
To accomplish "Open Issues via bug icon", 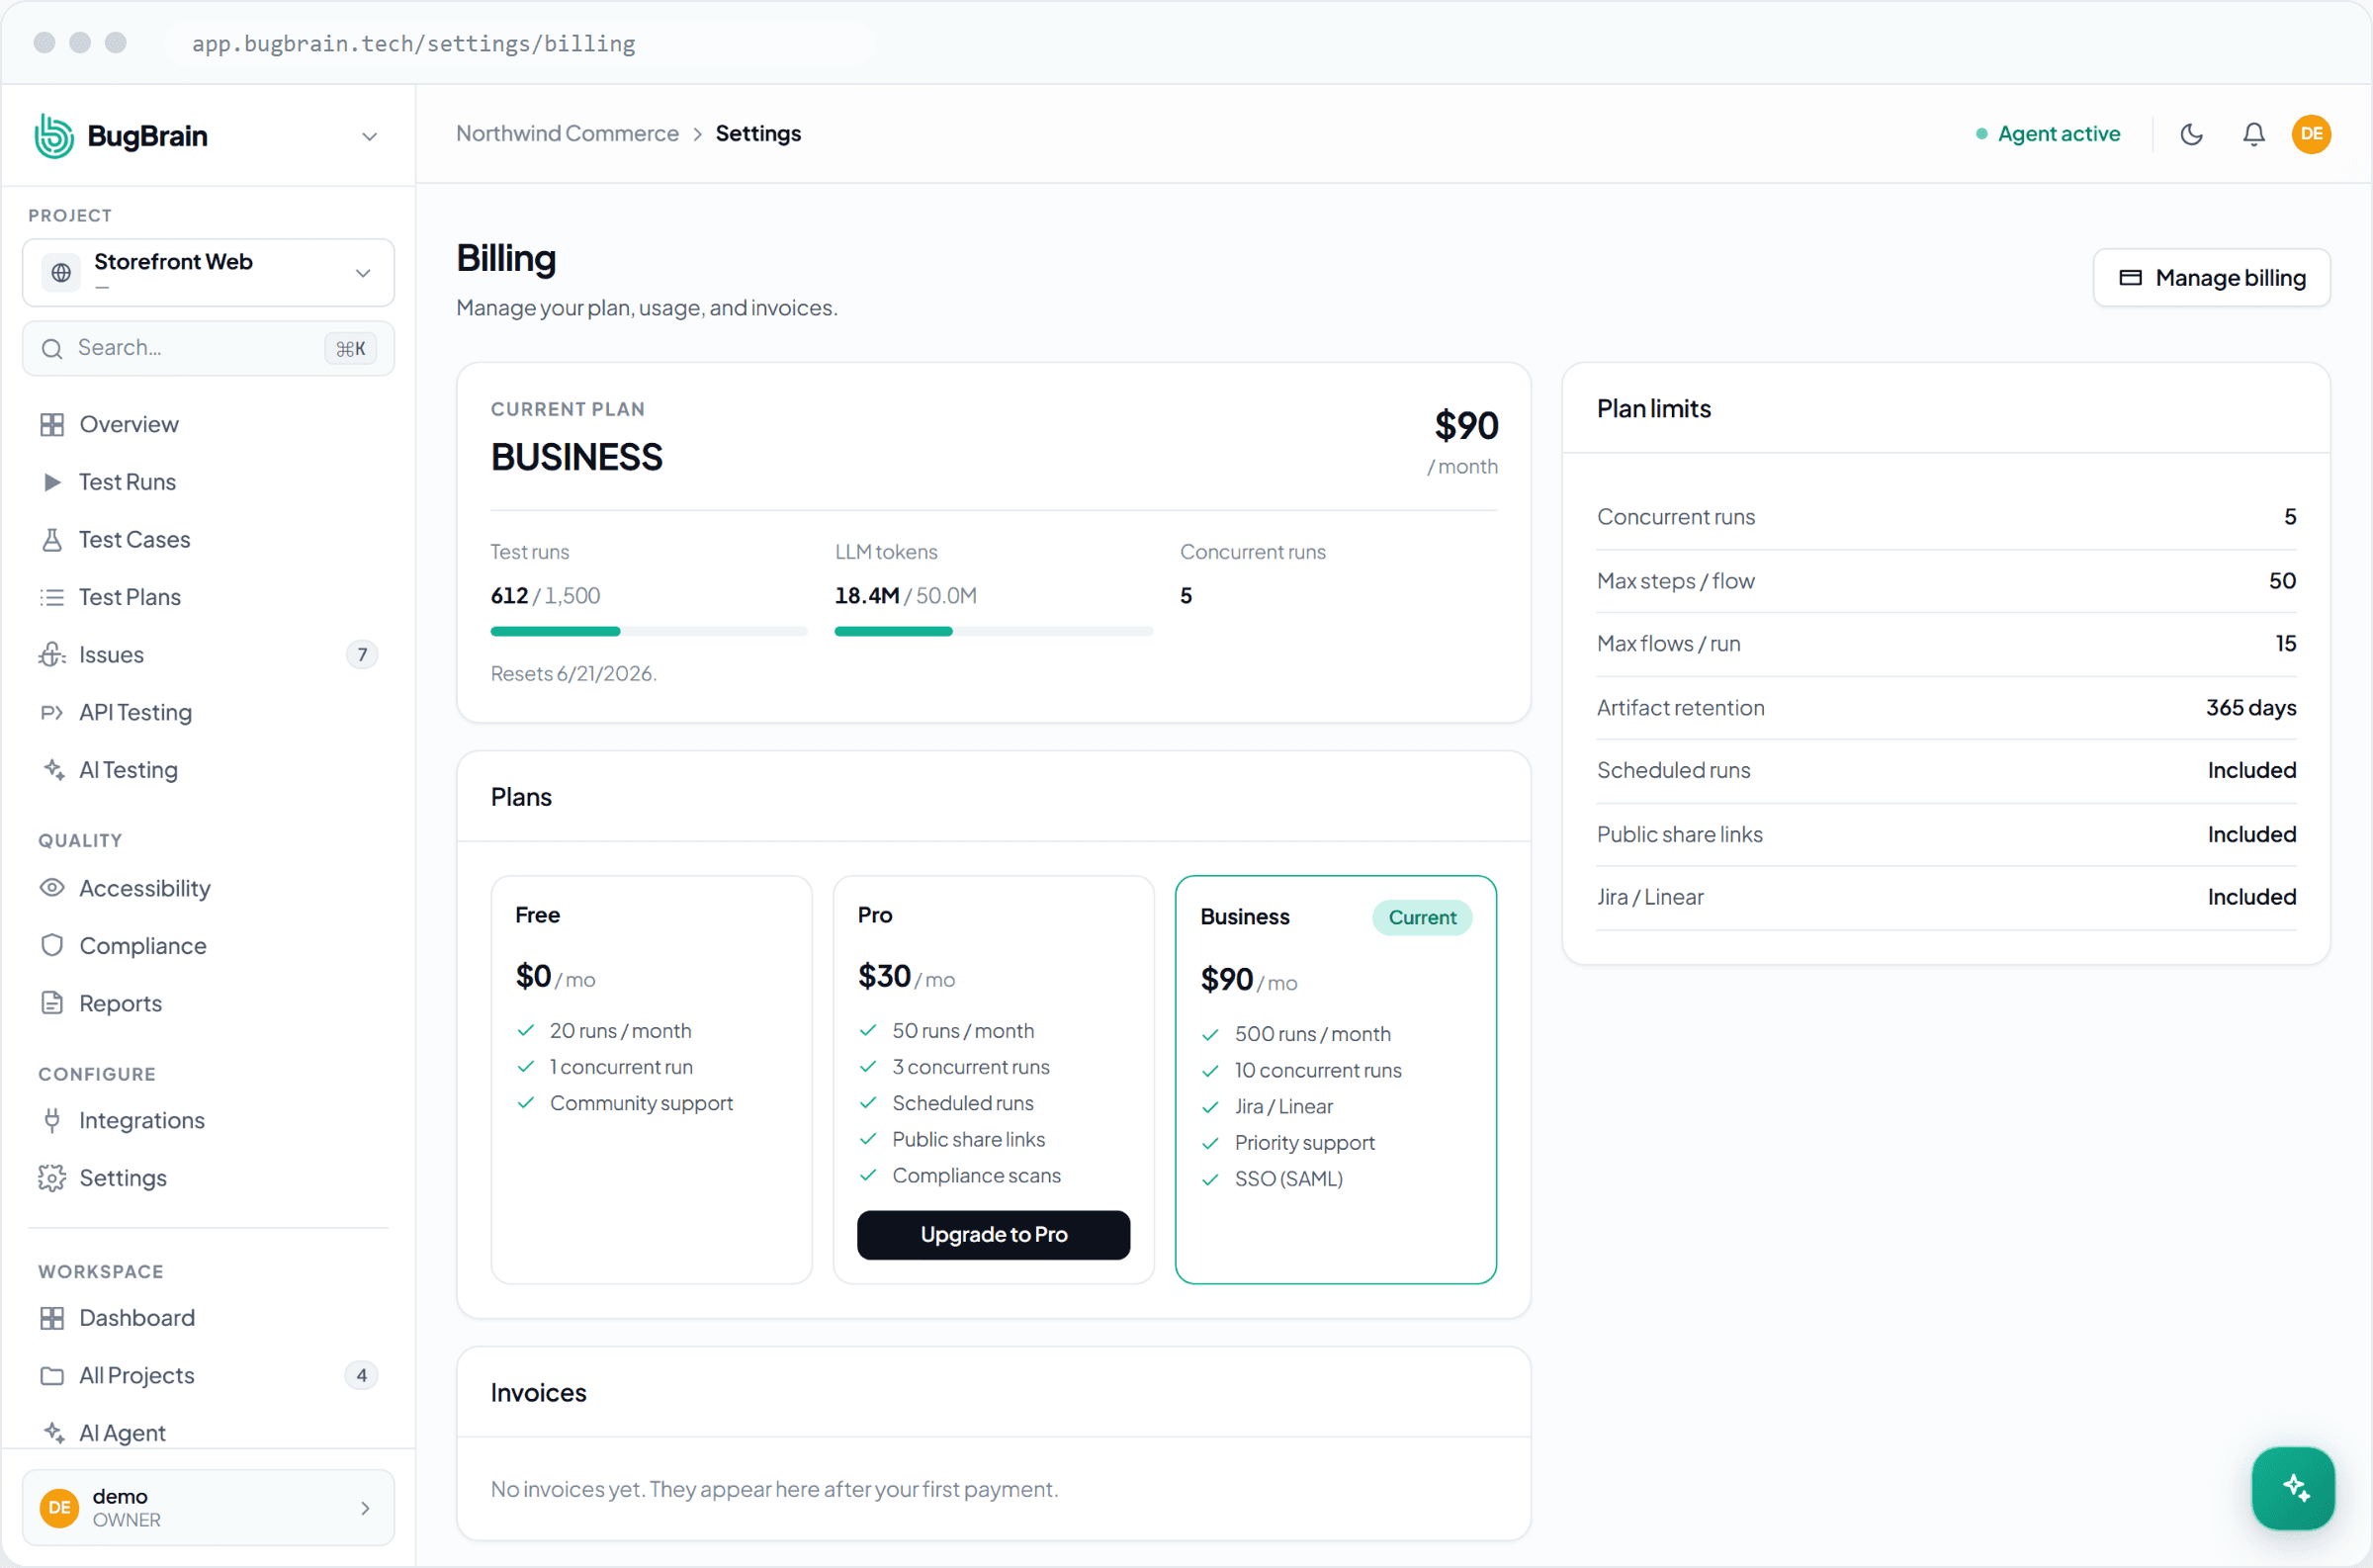I will pos(52,654).
